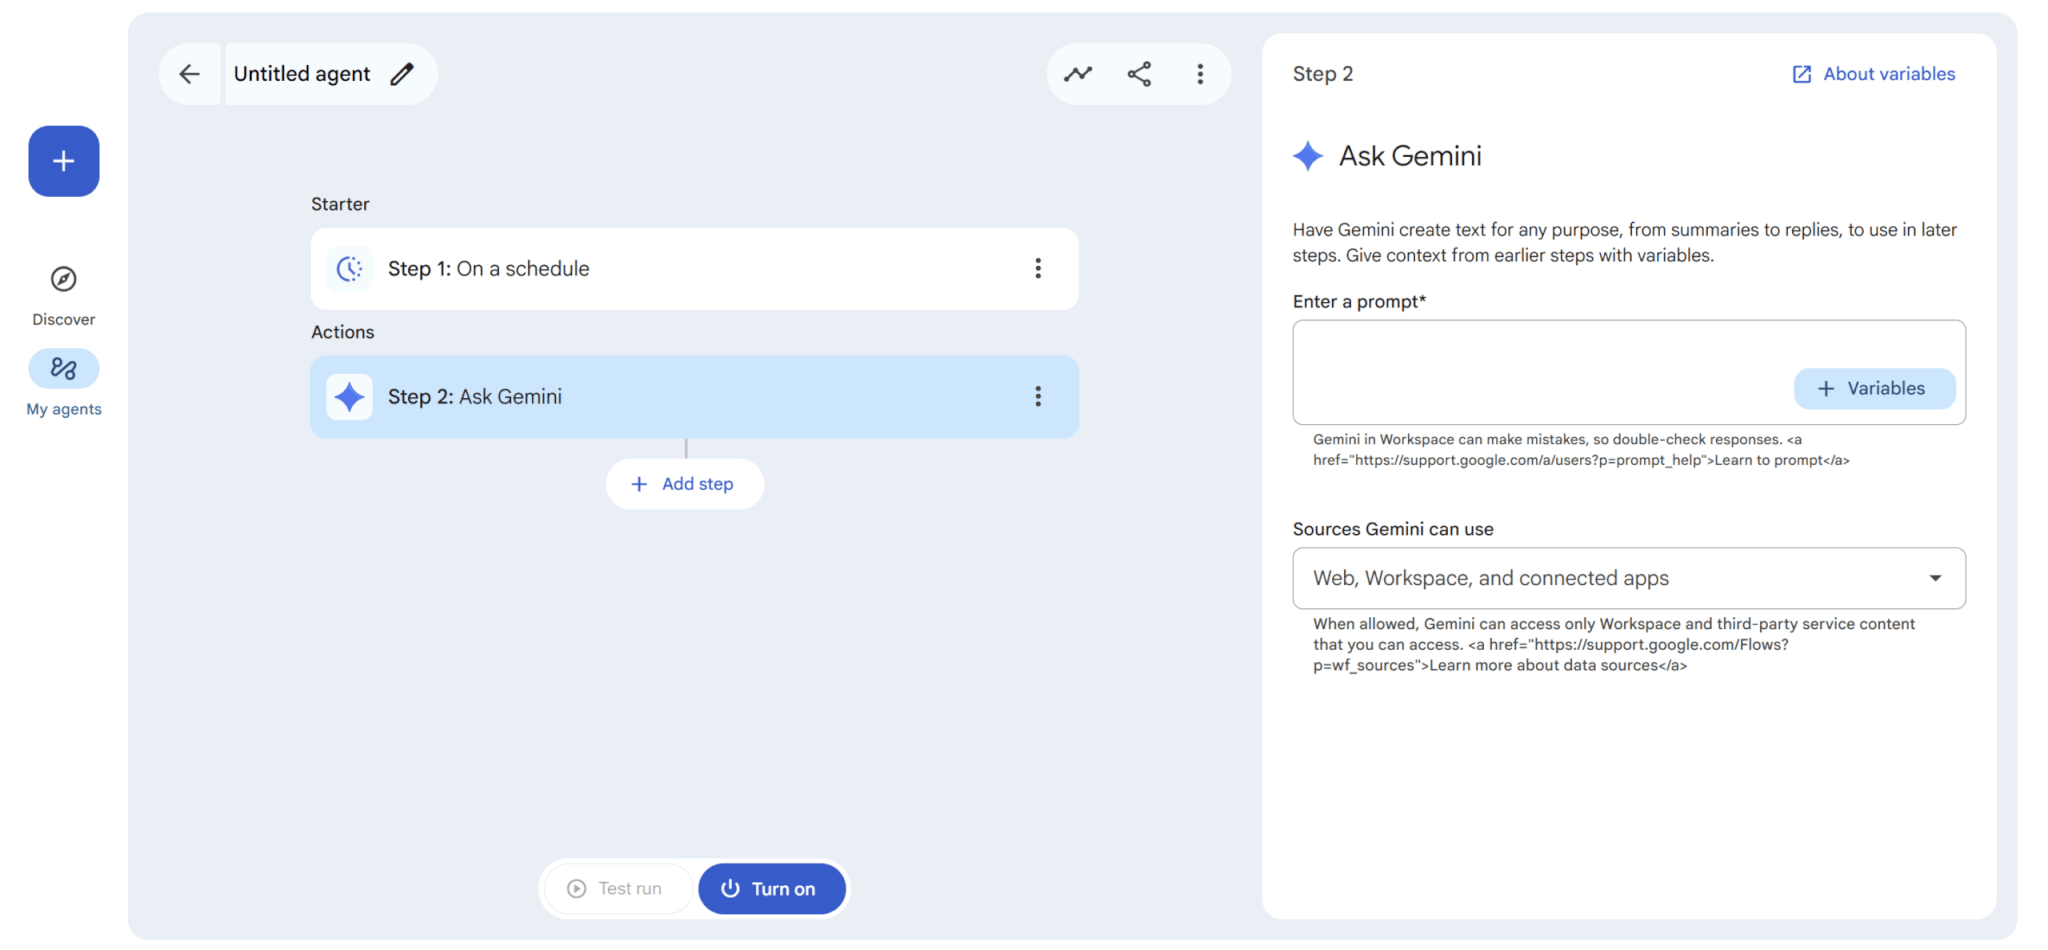2048x950 pixels.
Task: Click the share icon
Action: 1139,74
